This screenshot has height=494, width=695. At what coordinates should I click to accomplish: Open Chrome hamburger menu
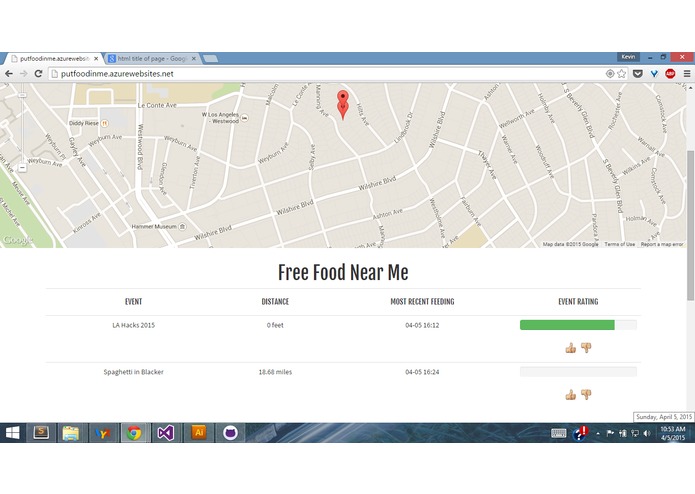pyautogui.click(x=687, y=74)
